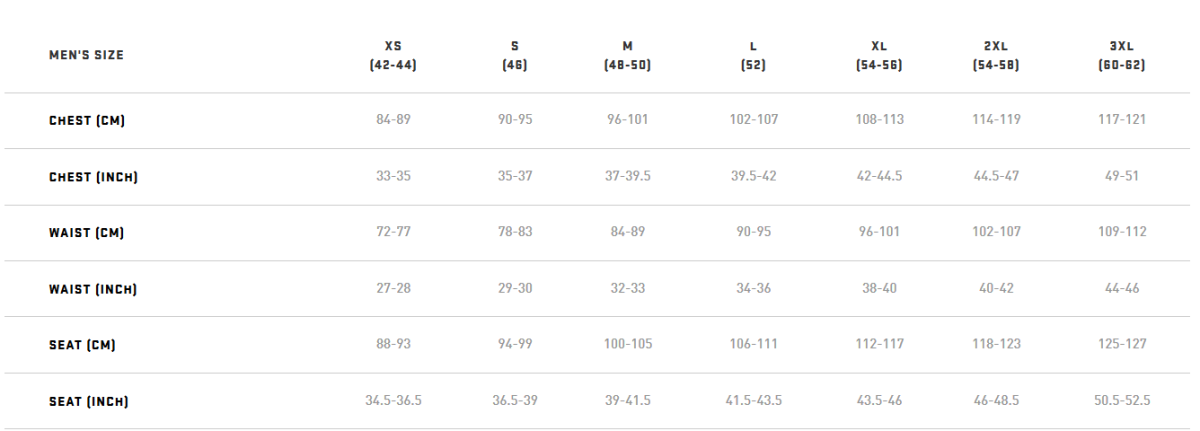Click the MEN'S SIZE header label
This screenshot has width=1200, height=431.
pos(86,55)
